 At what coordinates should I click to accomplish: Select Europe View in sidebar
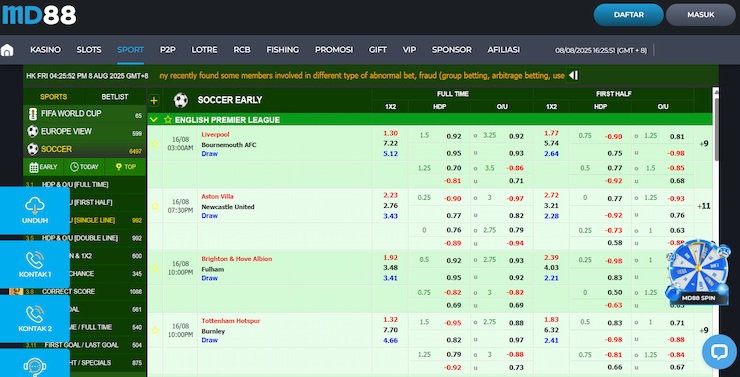84,132
